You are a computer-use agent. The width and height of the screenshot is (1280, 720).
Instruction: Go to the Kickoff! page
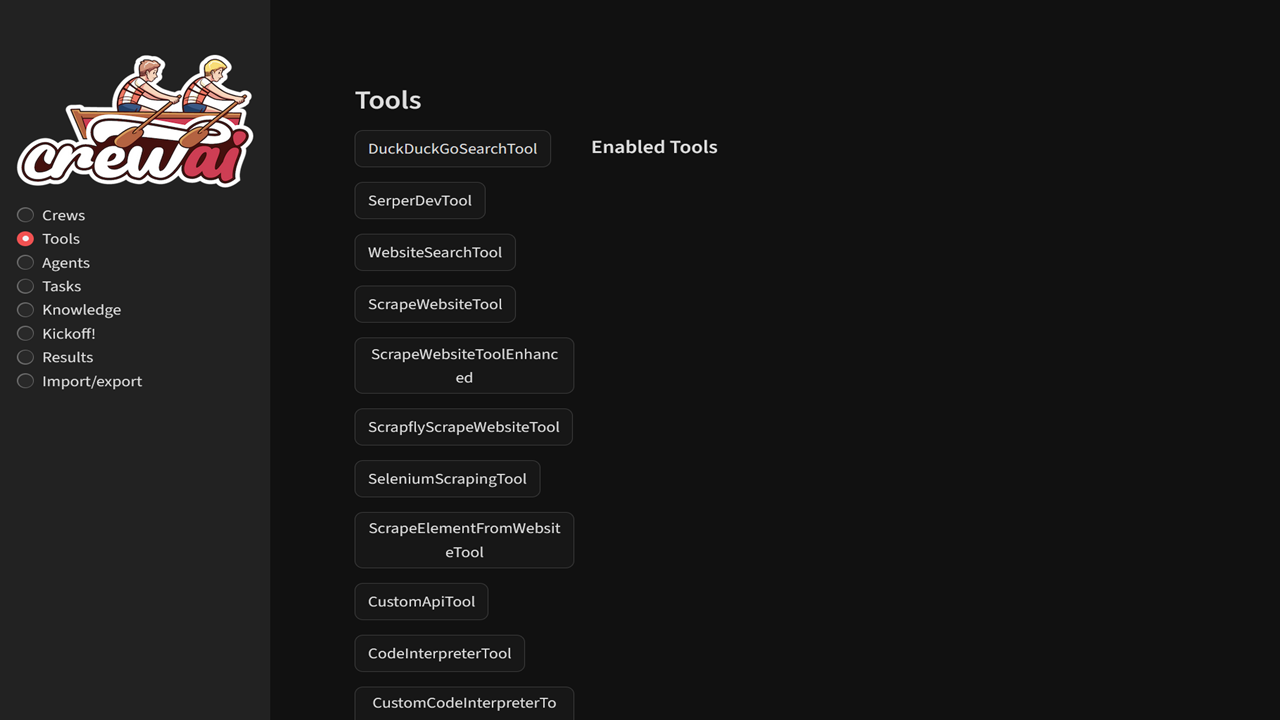tap(56, 334)
